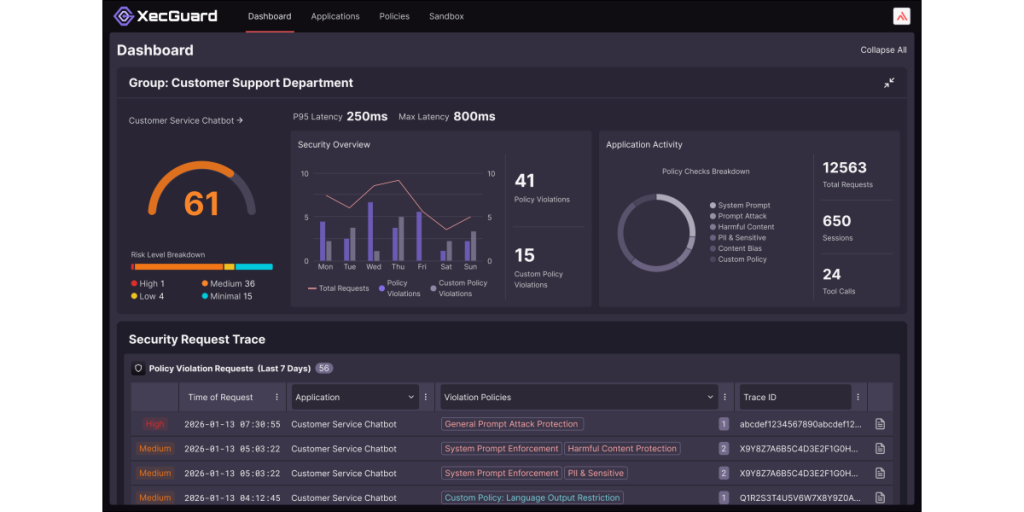Click the orange Medium segment of risk bar
Image resolution: width=1024 pixels, height=512 pixels.
[178, 267]
